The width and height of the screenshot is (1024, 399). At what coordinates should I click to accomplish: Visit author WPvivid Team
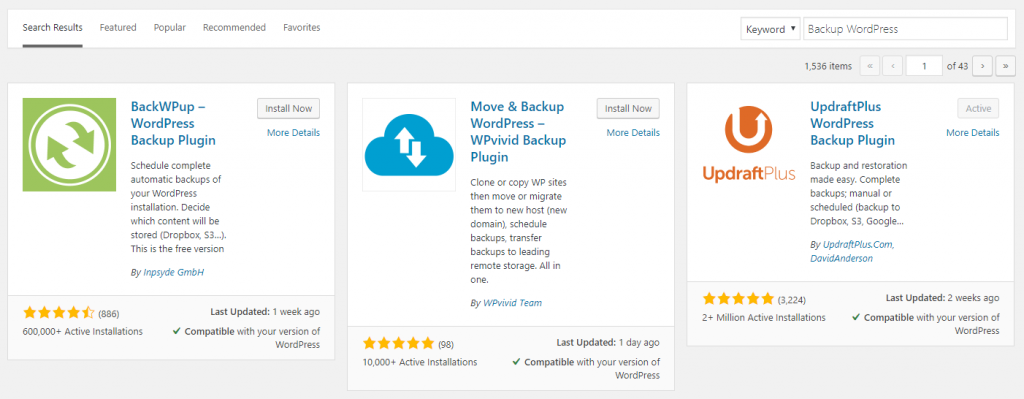tap(513, 303)
